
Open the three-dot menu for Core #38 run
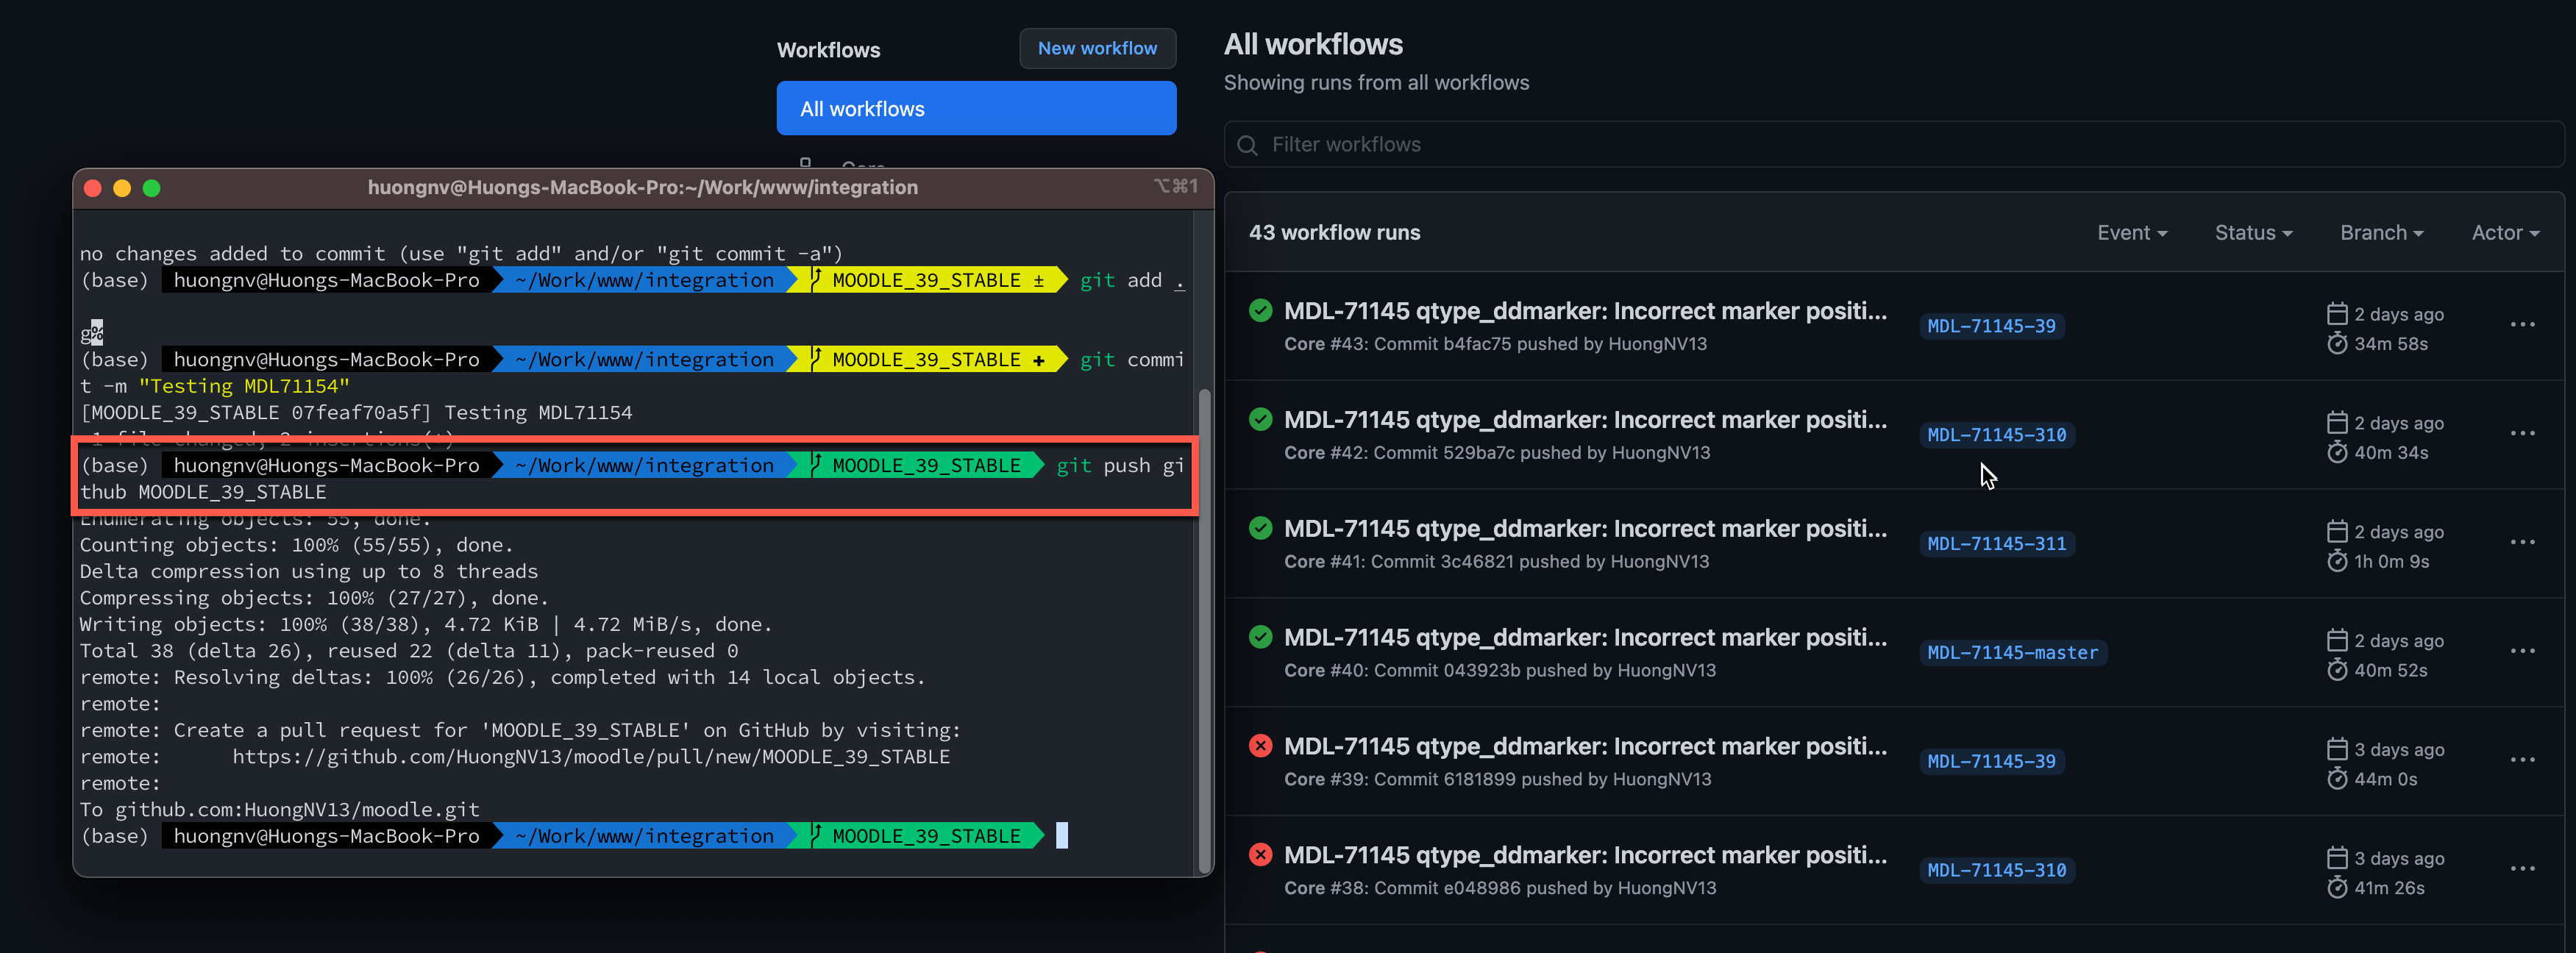pos(2522,870)
